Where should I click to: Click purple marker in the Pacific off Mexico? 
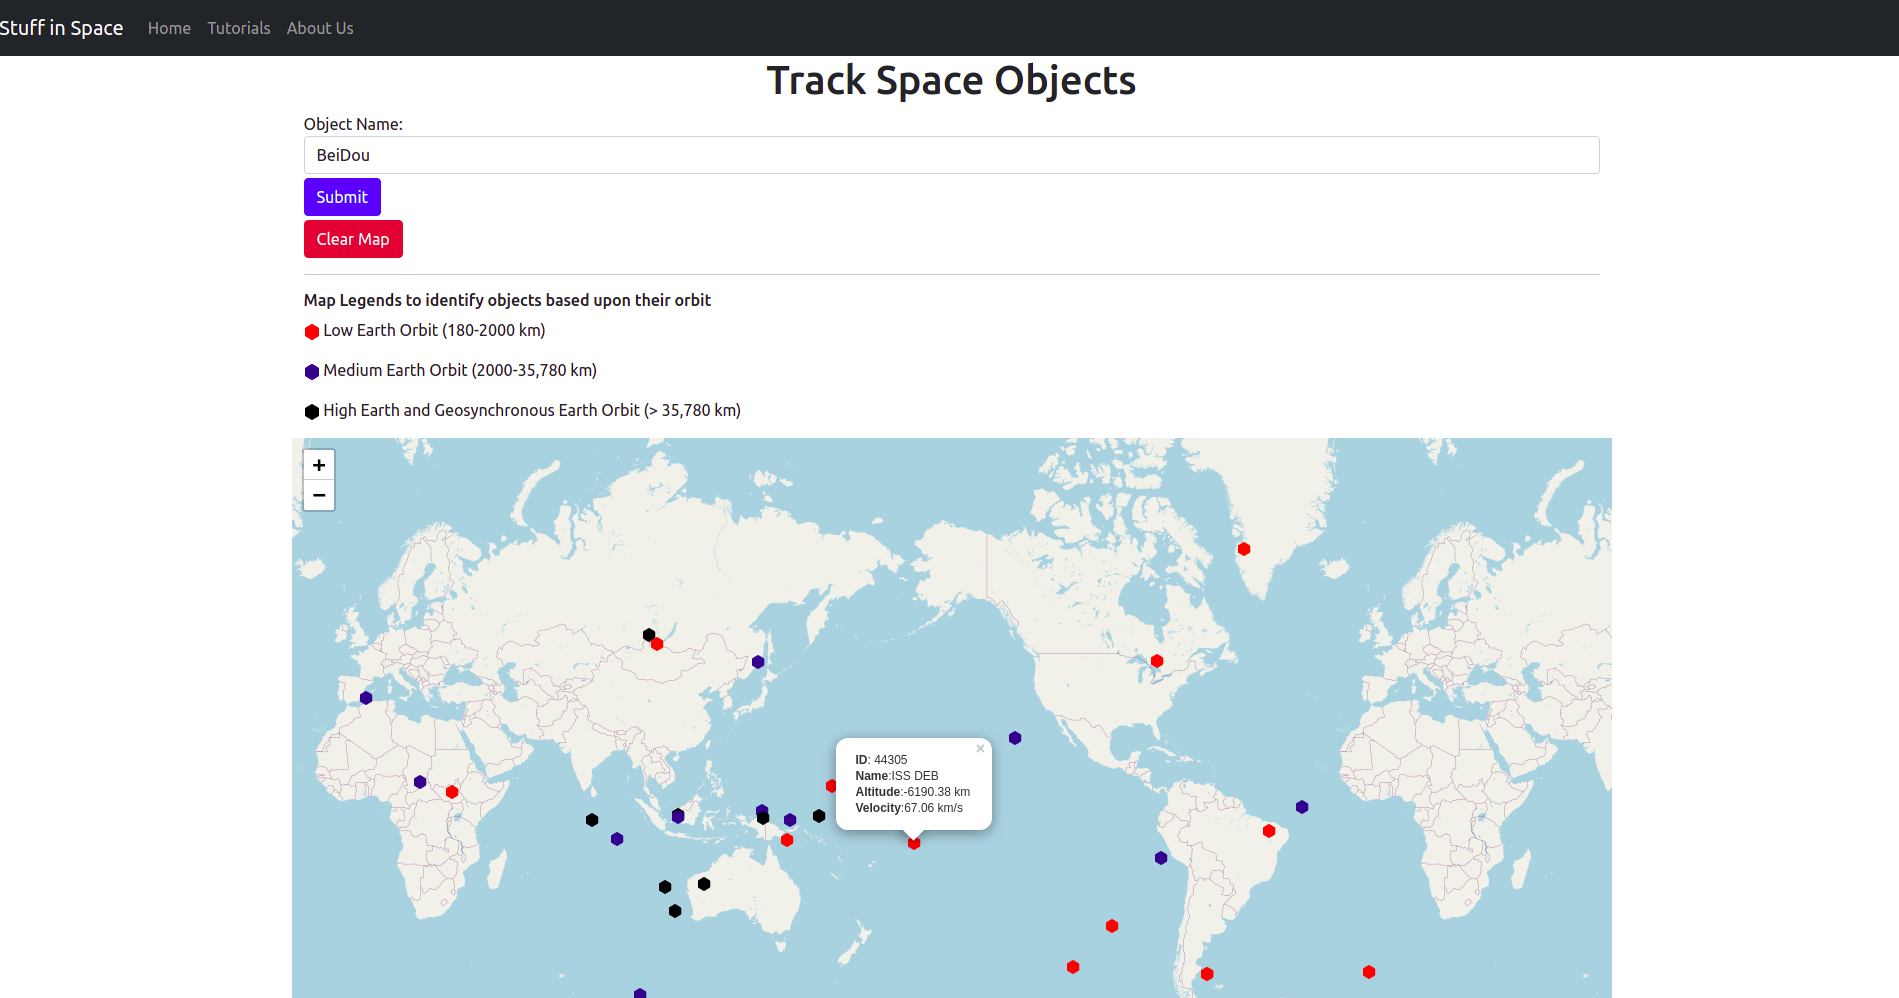click(x=1015, y=738)
